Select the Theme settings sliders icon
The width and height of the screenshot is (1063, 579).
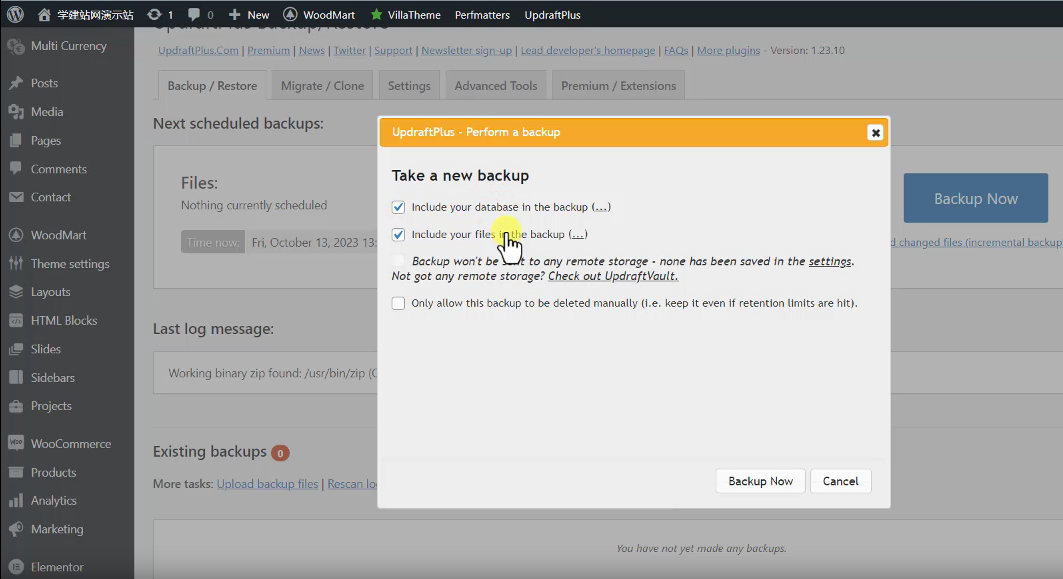(x=16, y=264)
